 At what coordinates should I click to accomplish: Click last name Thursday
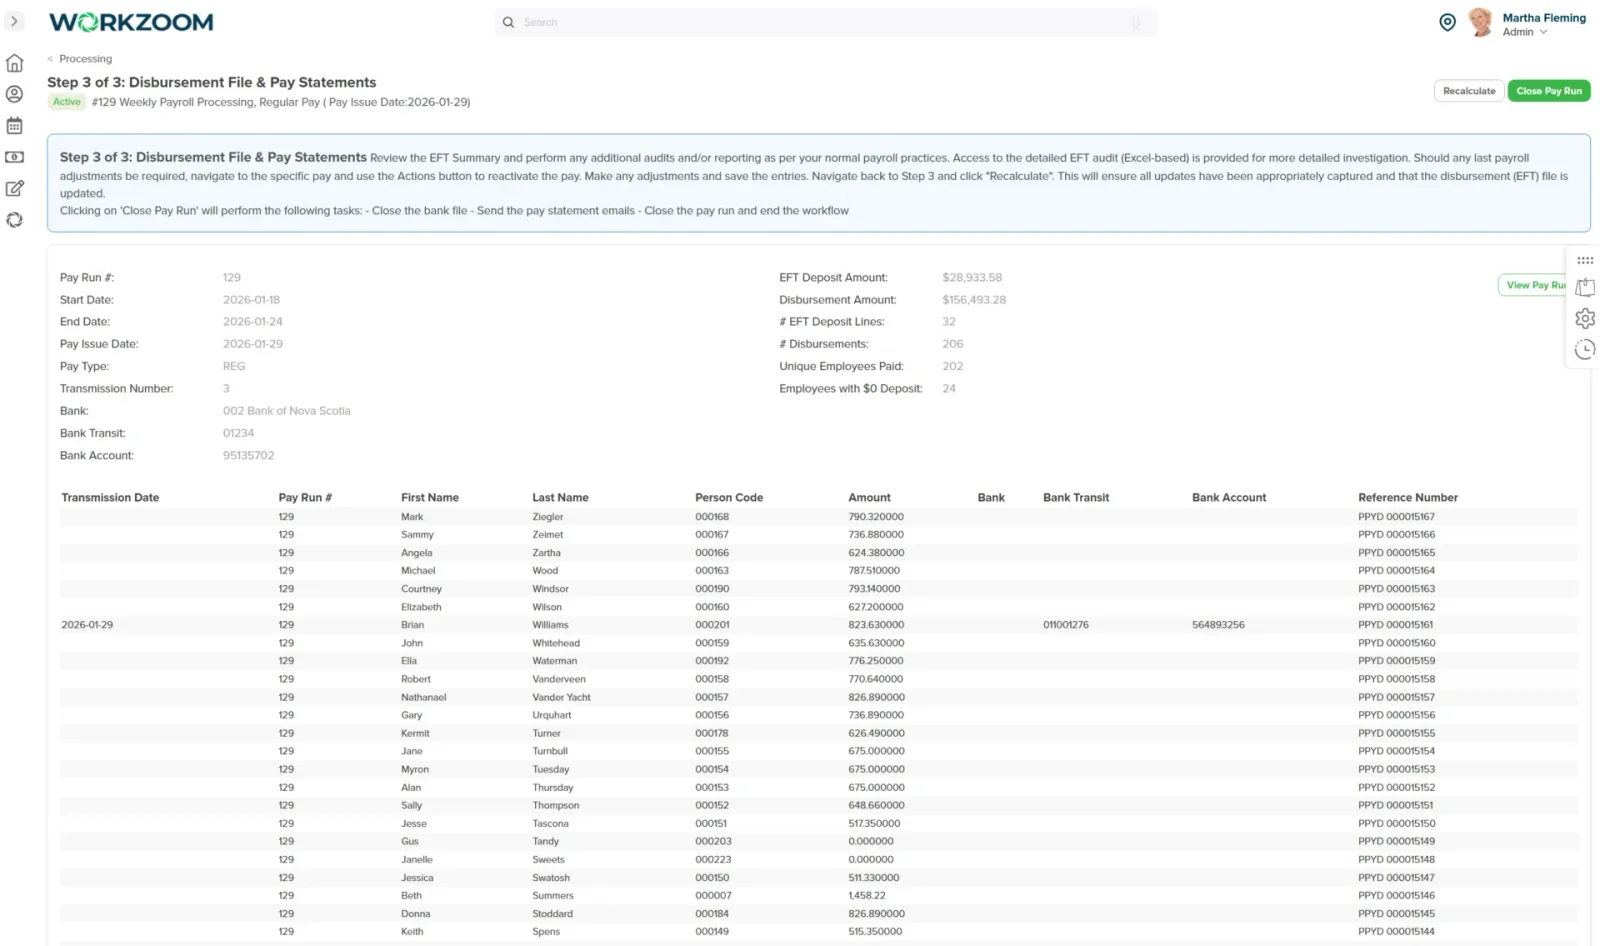tap(553, 787)
